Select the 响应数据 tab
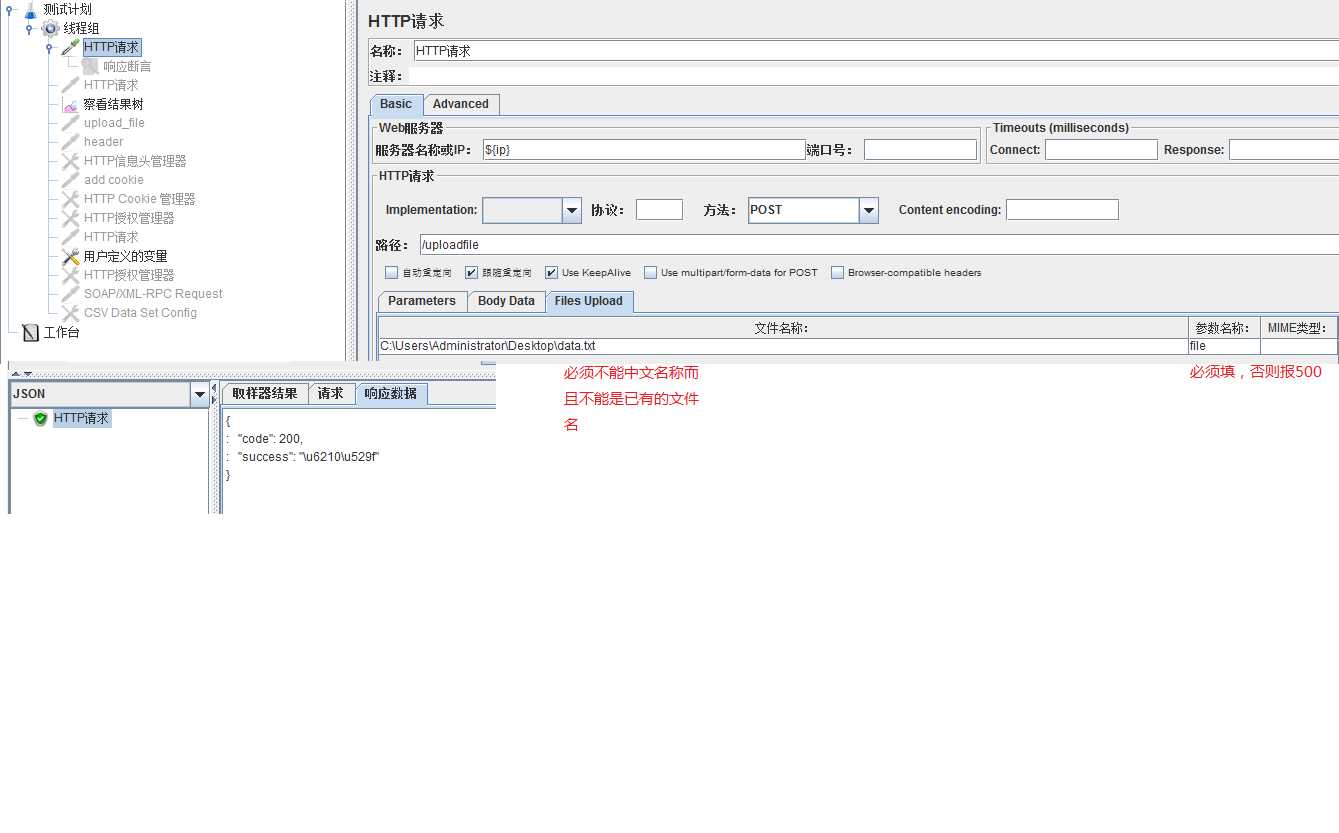 pos(391,394)
